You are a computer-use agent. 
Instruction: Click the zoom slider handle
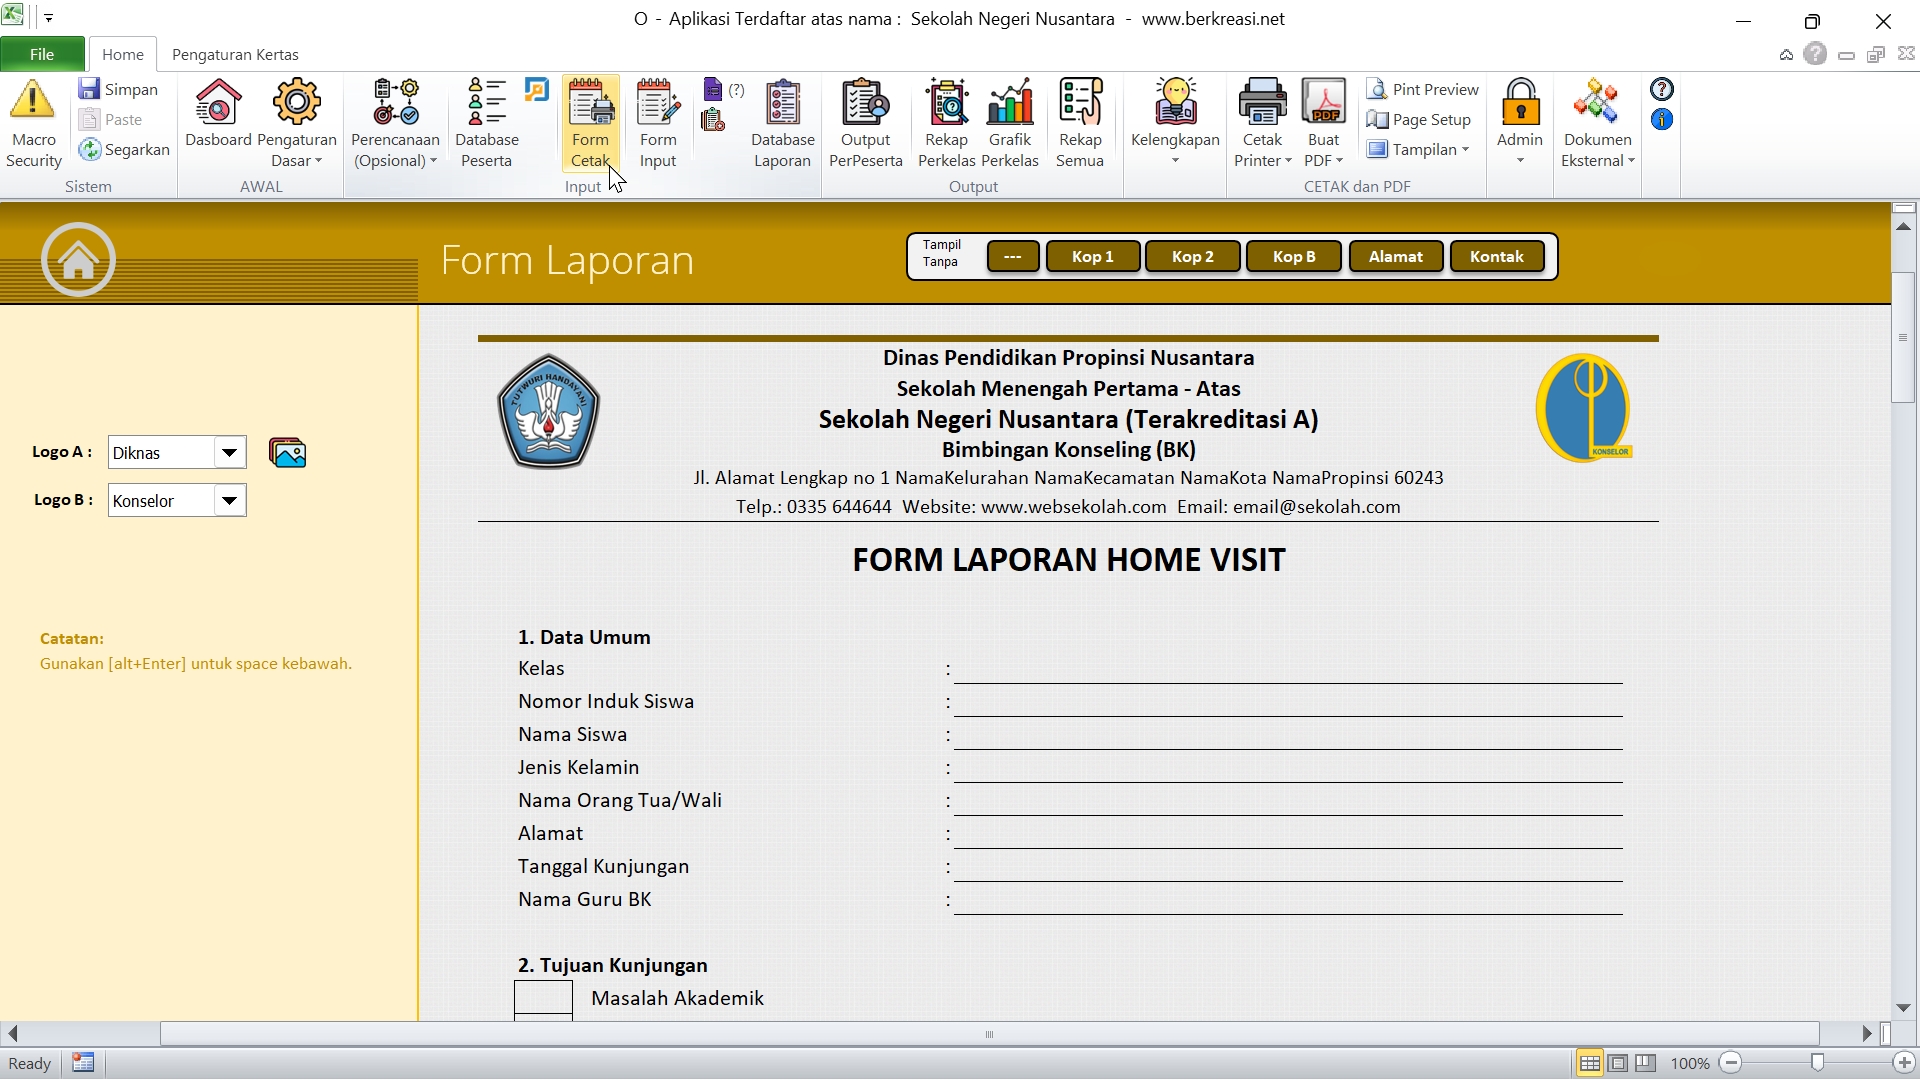click(x=1817, y=1063)
